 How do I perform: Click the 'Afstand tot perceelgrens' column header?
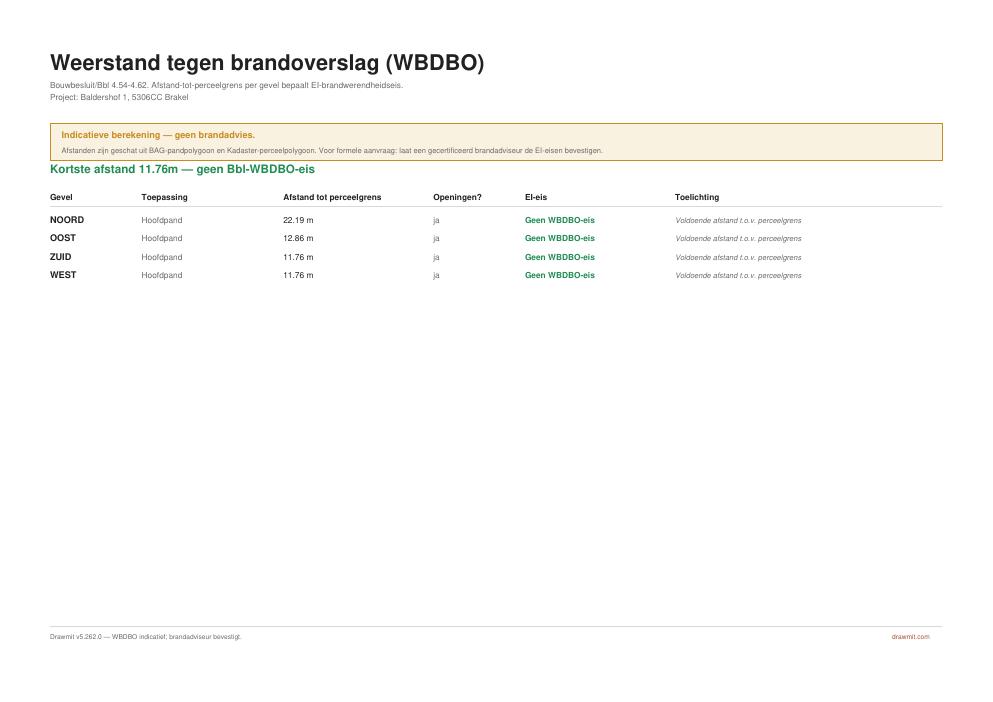[332, 197]
